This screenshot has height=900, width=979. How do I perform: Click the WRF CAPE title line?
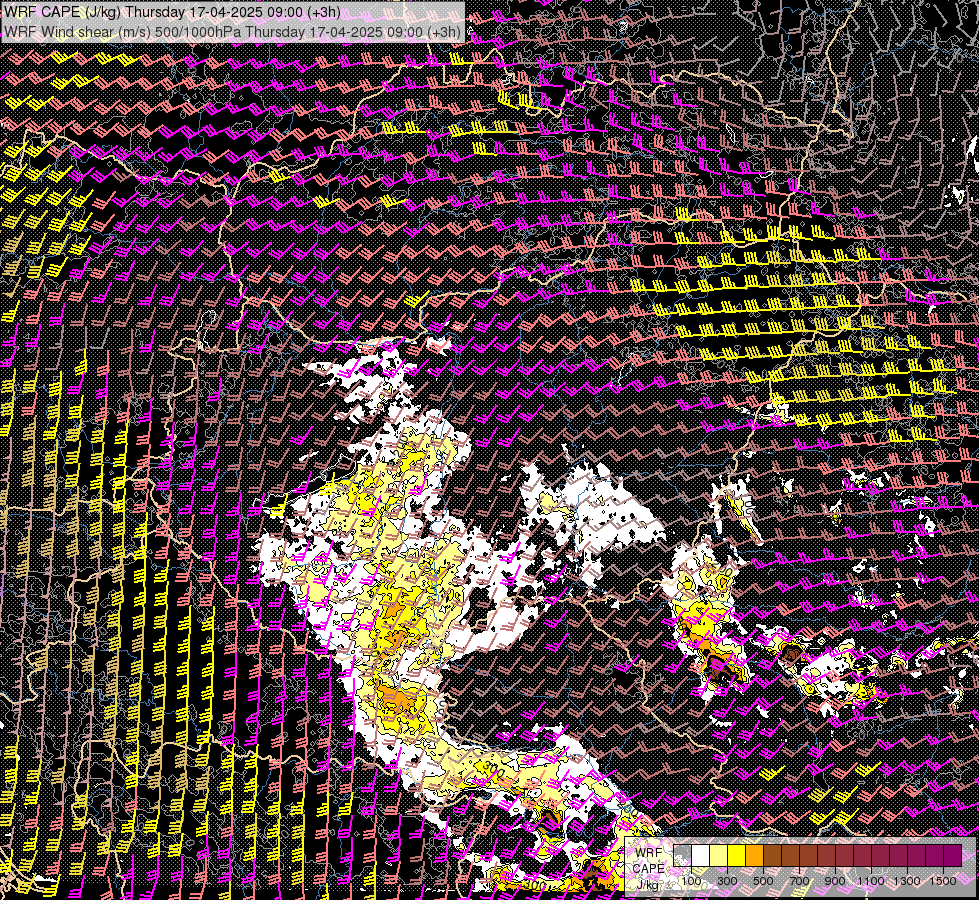pos(172,12)
